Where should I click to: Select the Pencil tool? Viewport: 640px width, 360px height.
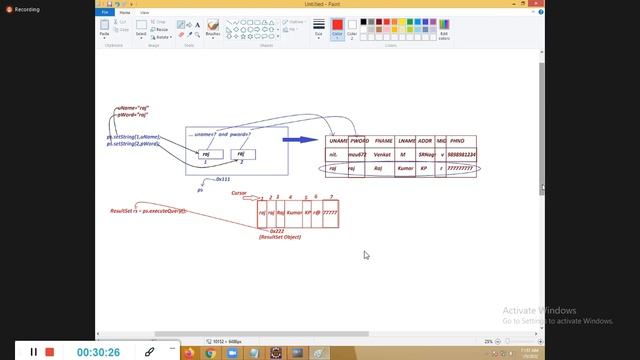click(x=181, y=25)
